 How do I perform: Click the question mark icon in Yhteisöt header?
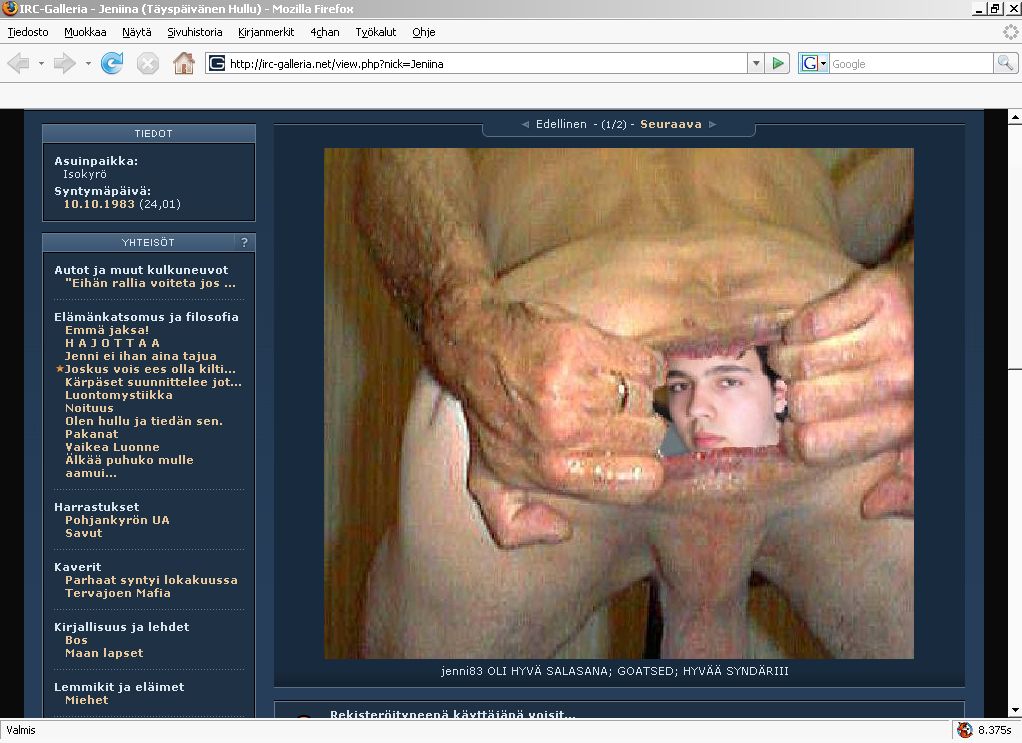click(244, 242)
